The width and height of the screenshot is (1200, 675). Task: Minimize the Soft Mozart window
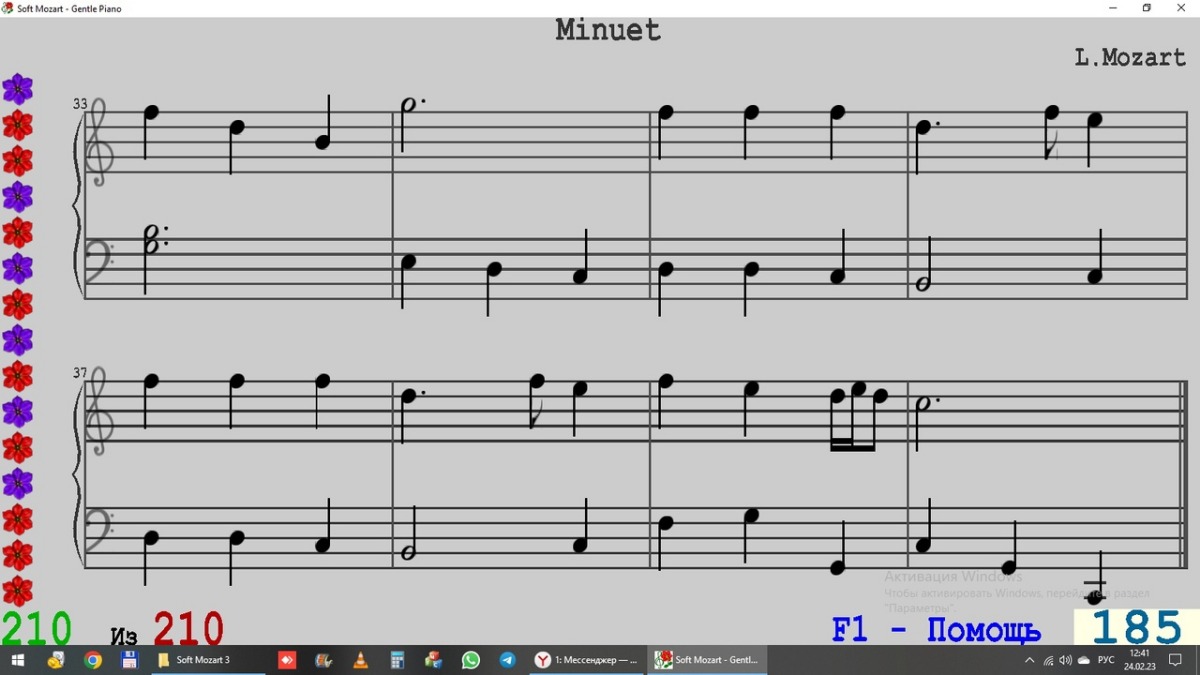(1113, 8)
